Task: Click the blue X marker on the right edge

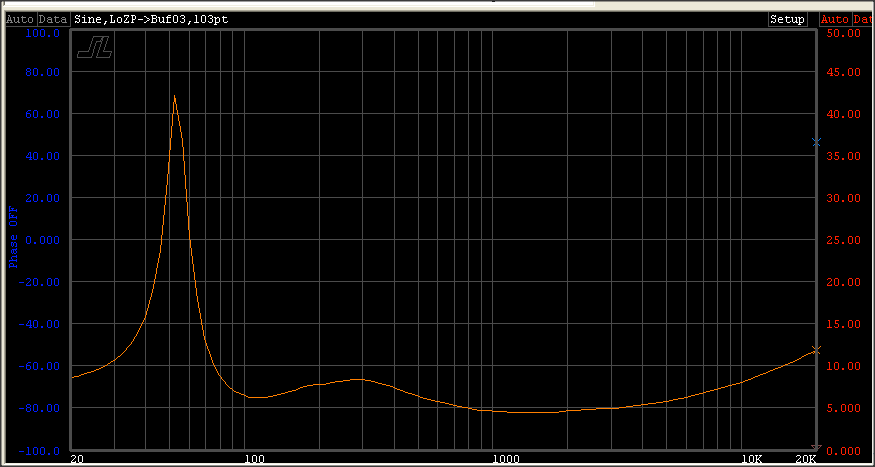Action: (x=816, y=142)
